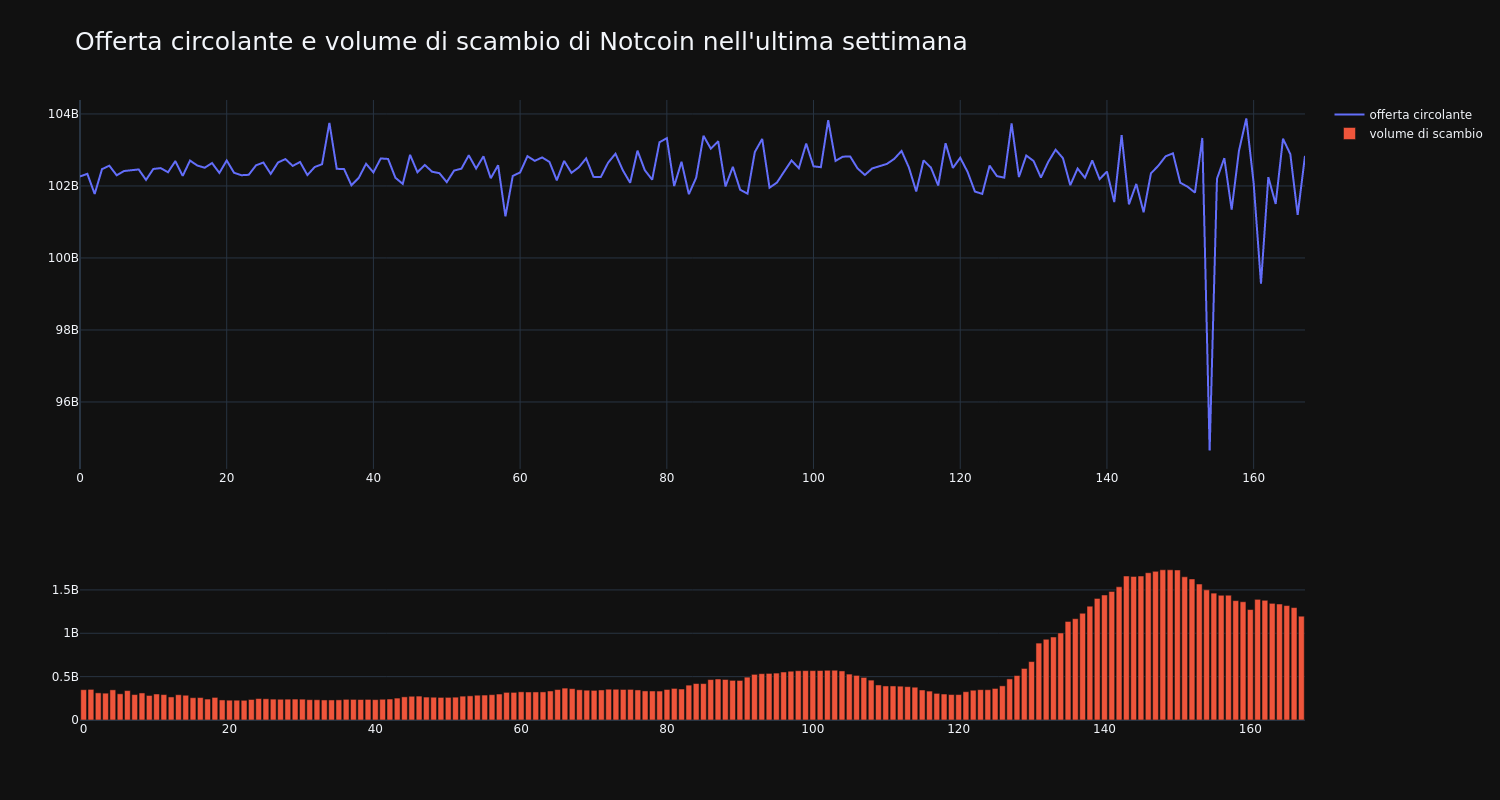Click the deepest dip of the supply line
The height and width of the screenshot is (800, 1500).
coord(1209,449)
